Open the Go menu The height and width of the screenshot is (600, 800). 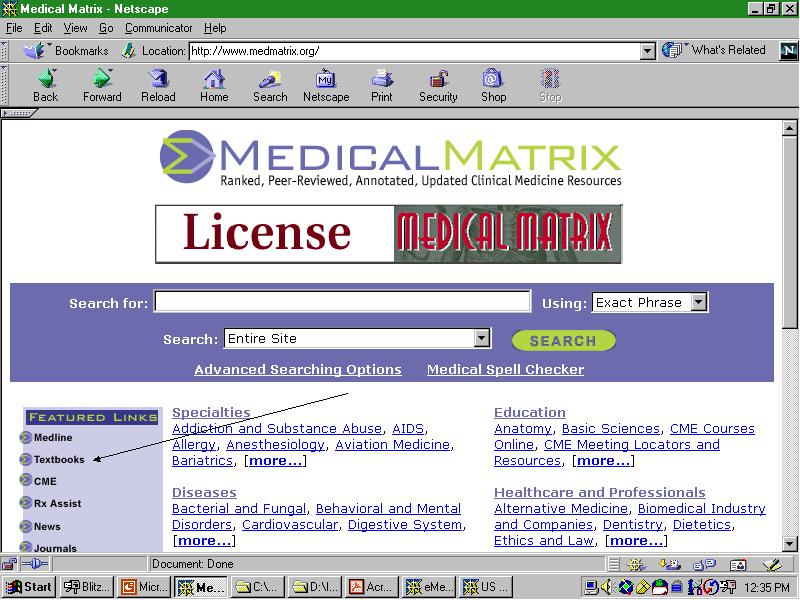pyautogui.click(x=106, y=28)
